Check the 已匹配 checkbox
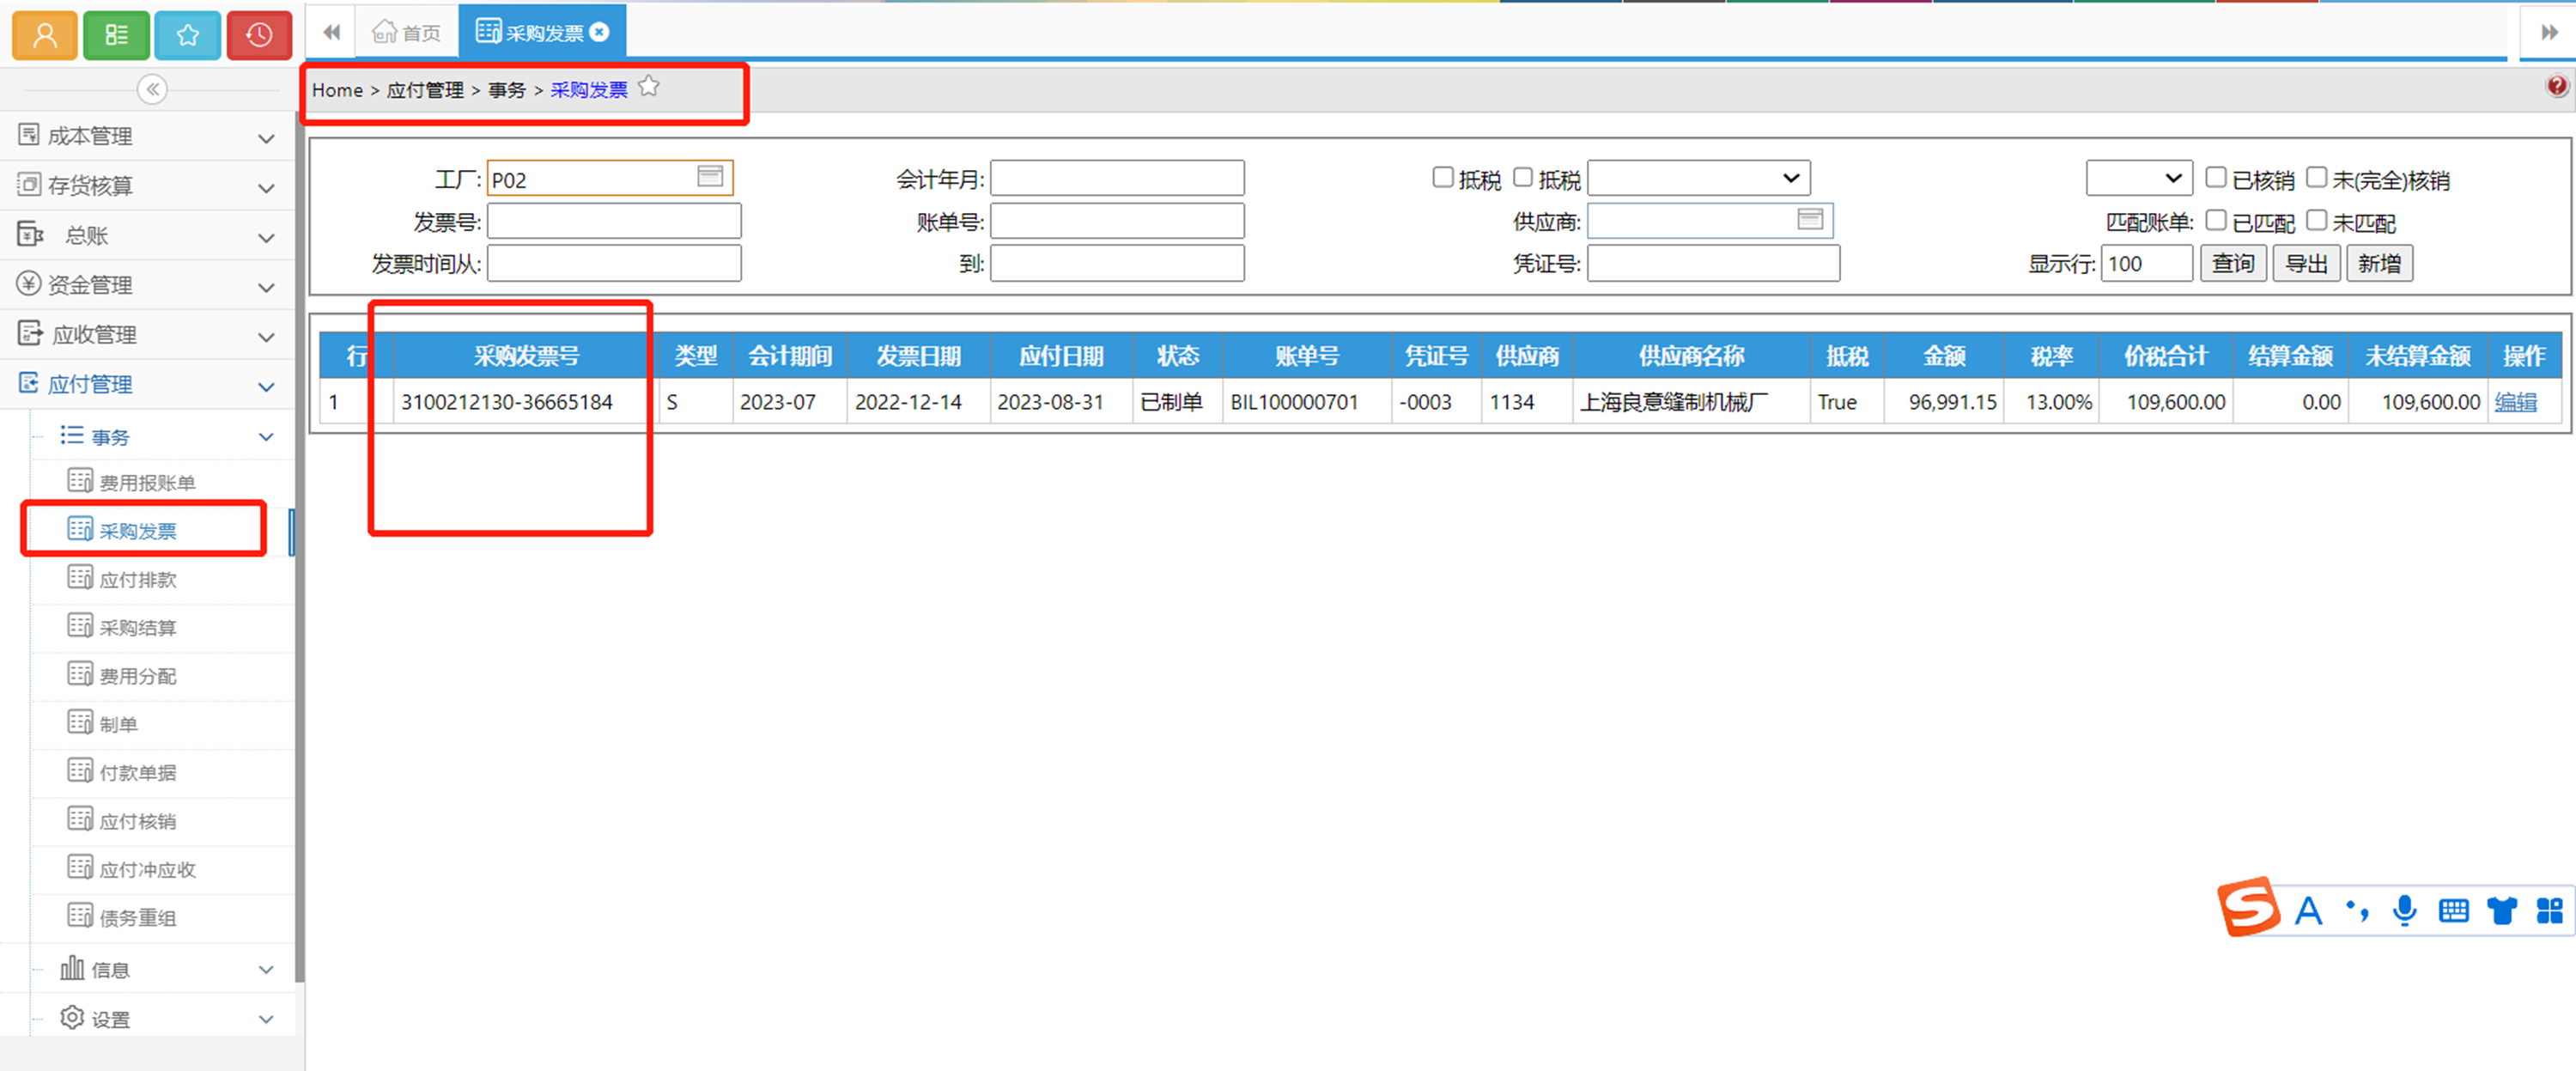The height and width of the screenshot is (1071, 2576). pyautogui.click(x=2216, y=220)
